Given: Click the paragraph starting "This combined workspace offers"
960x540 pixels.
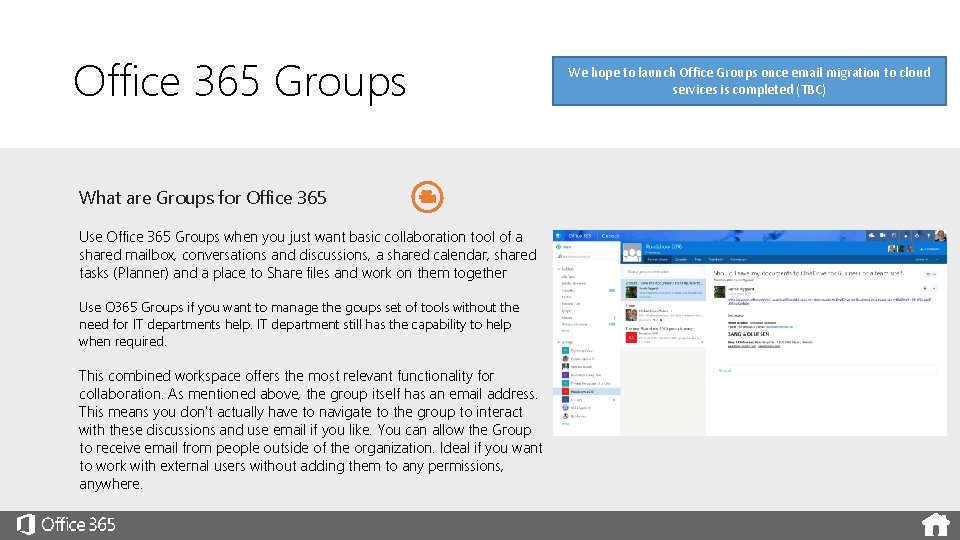Looking at the screenshot, I should point(310,430).
